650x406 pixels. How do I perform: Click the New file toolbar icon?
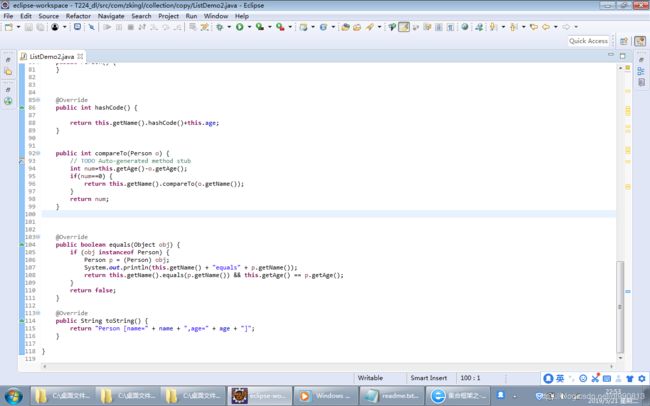click(9, 27)
